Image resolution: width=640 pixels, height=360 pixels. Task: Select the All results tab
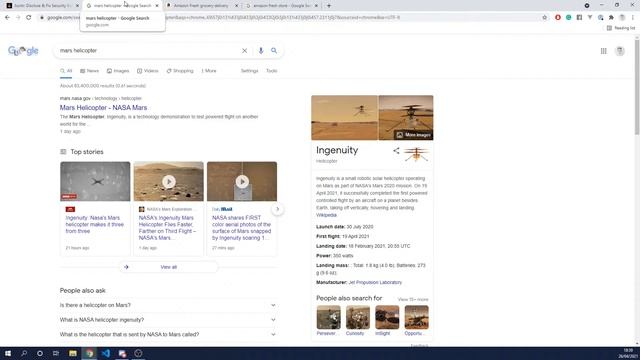[x=66, y=71]
